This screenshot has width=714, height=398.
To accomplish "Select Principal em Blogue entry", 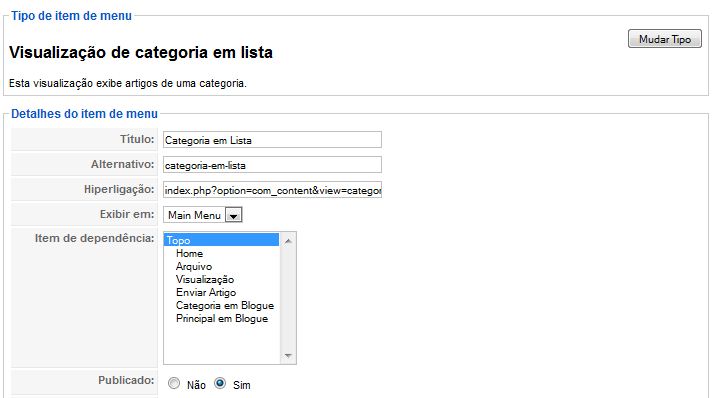I will coord(222,318).
